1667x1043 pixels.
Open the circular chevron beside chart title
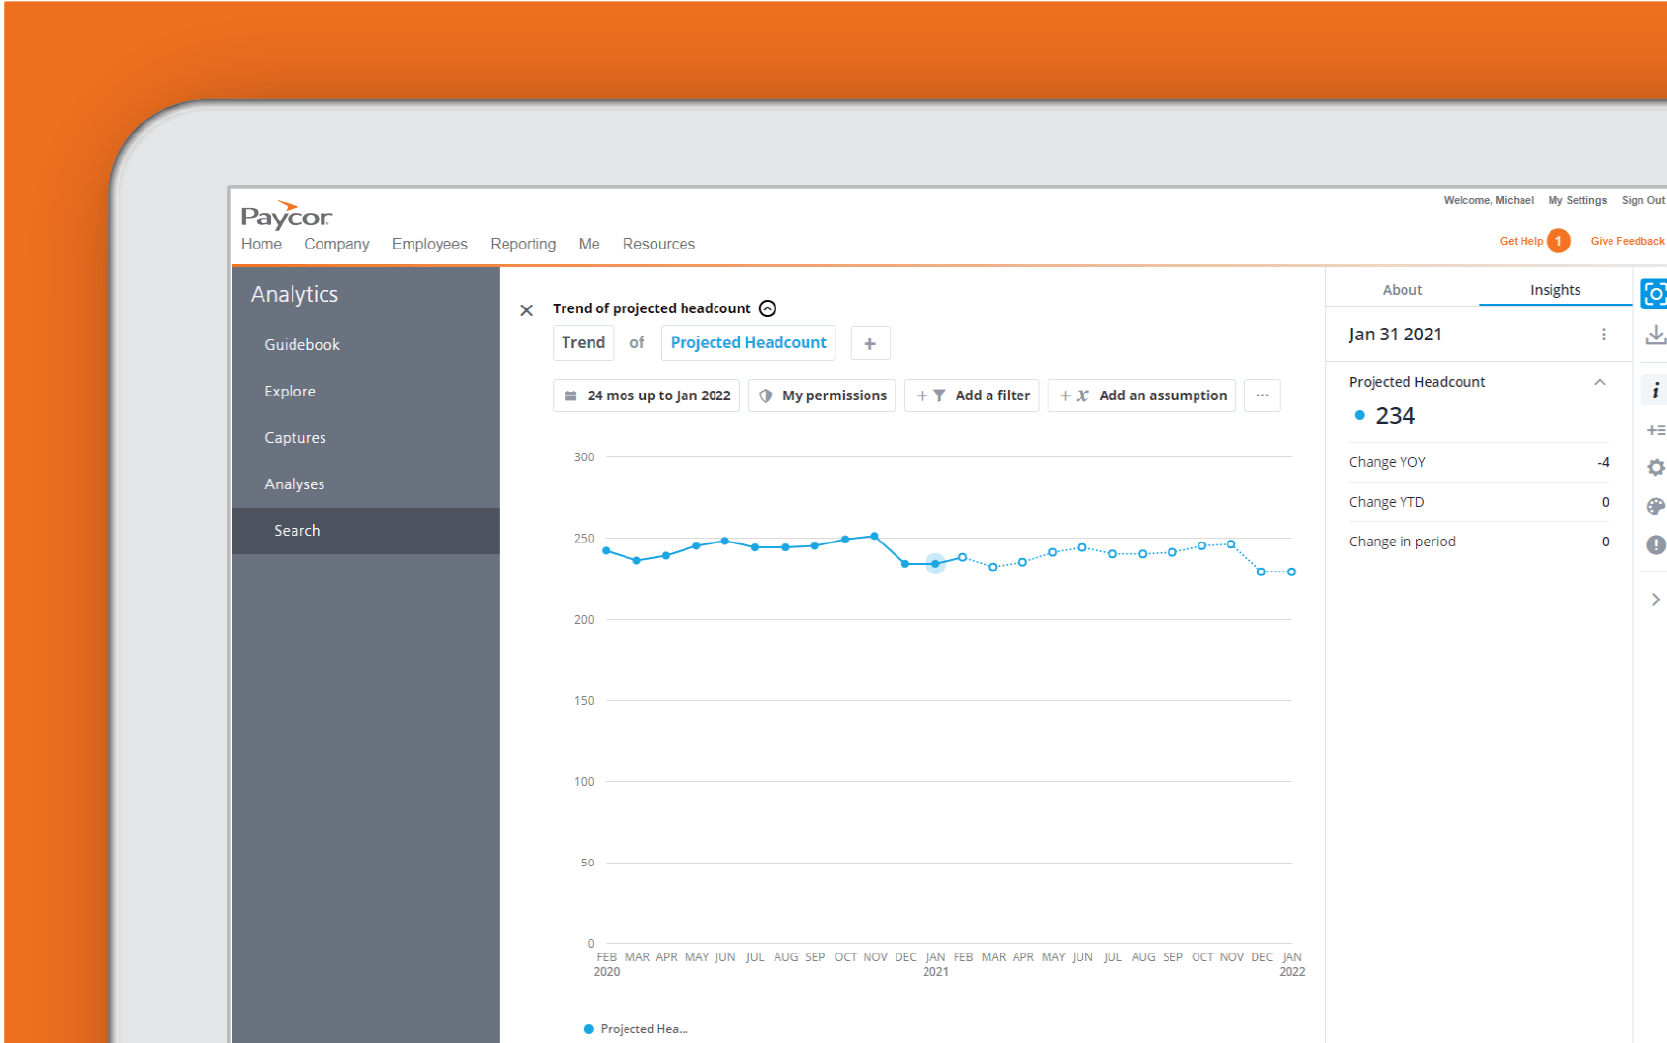coord(767,308)
